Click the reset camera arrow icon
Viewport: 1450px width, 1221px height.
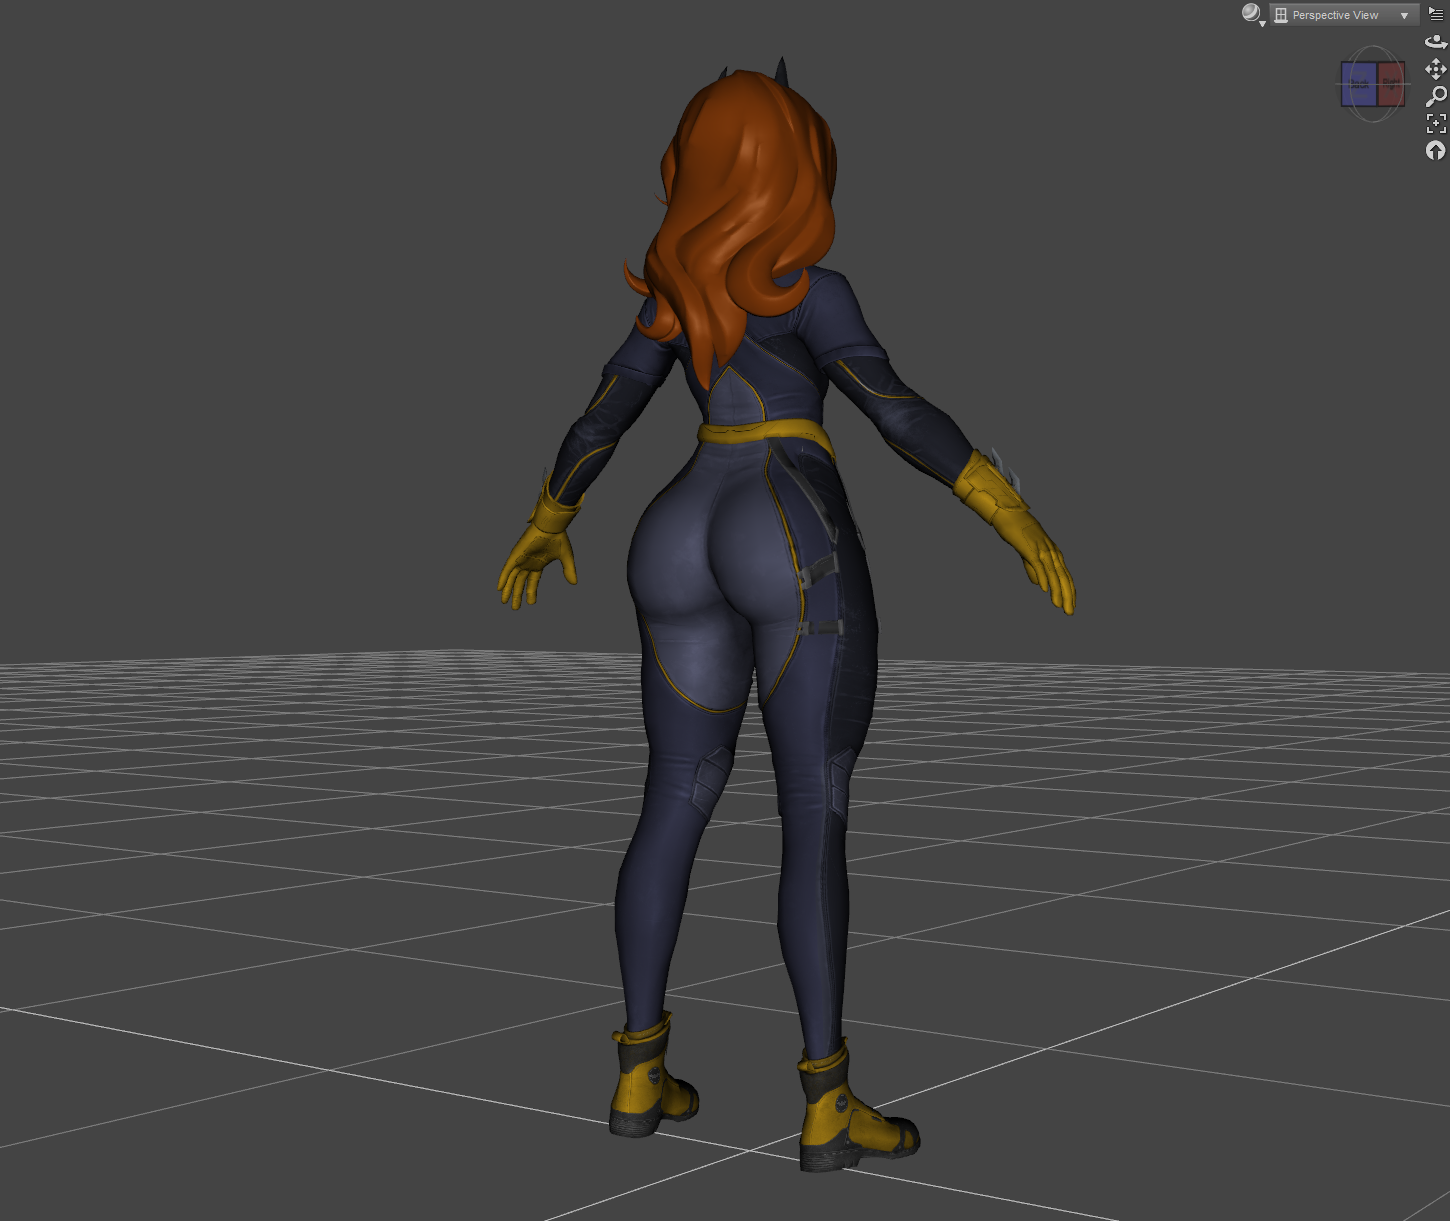click(1436, 150)
